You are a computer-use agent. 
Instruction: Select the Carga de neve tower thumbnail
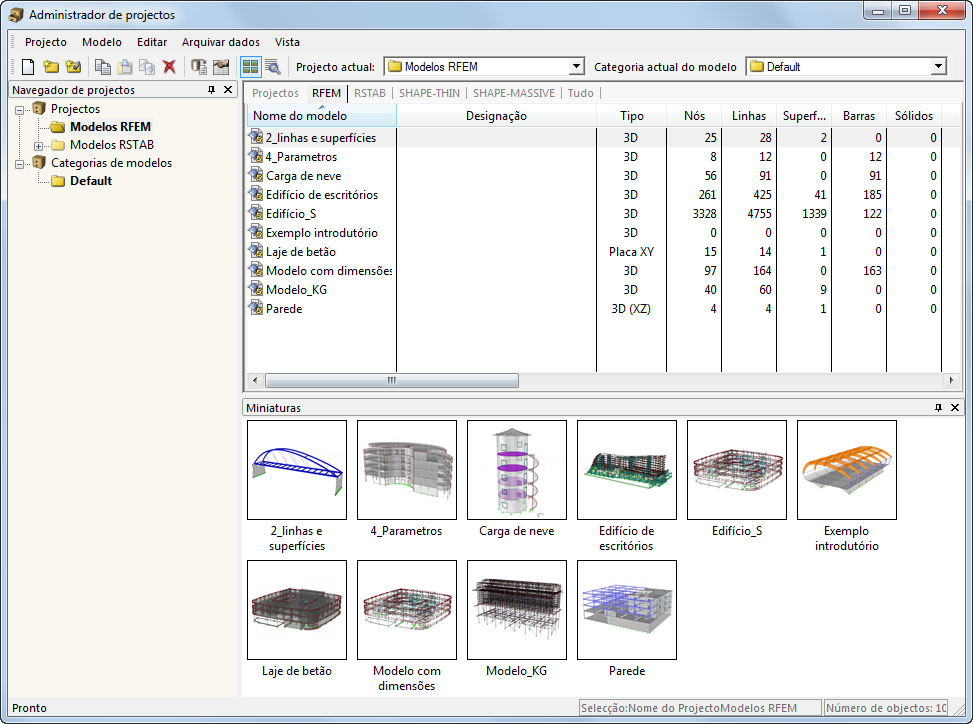pos(517,470)
